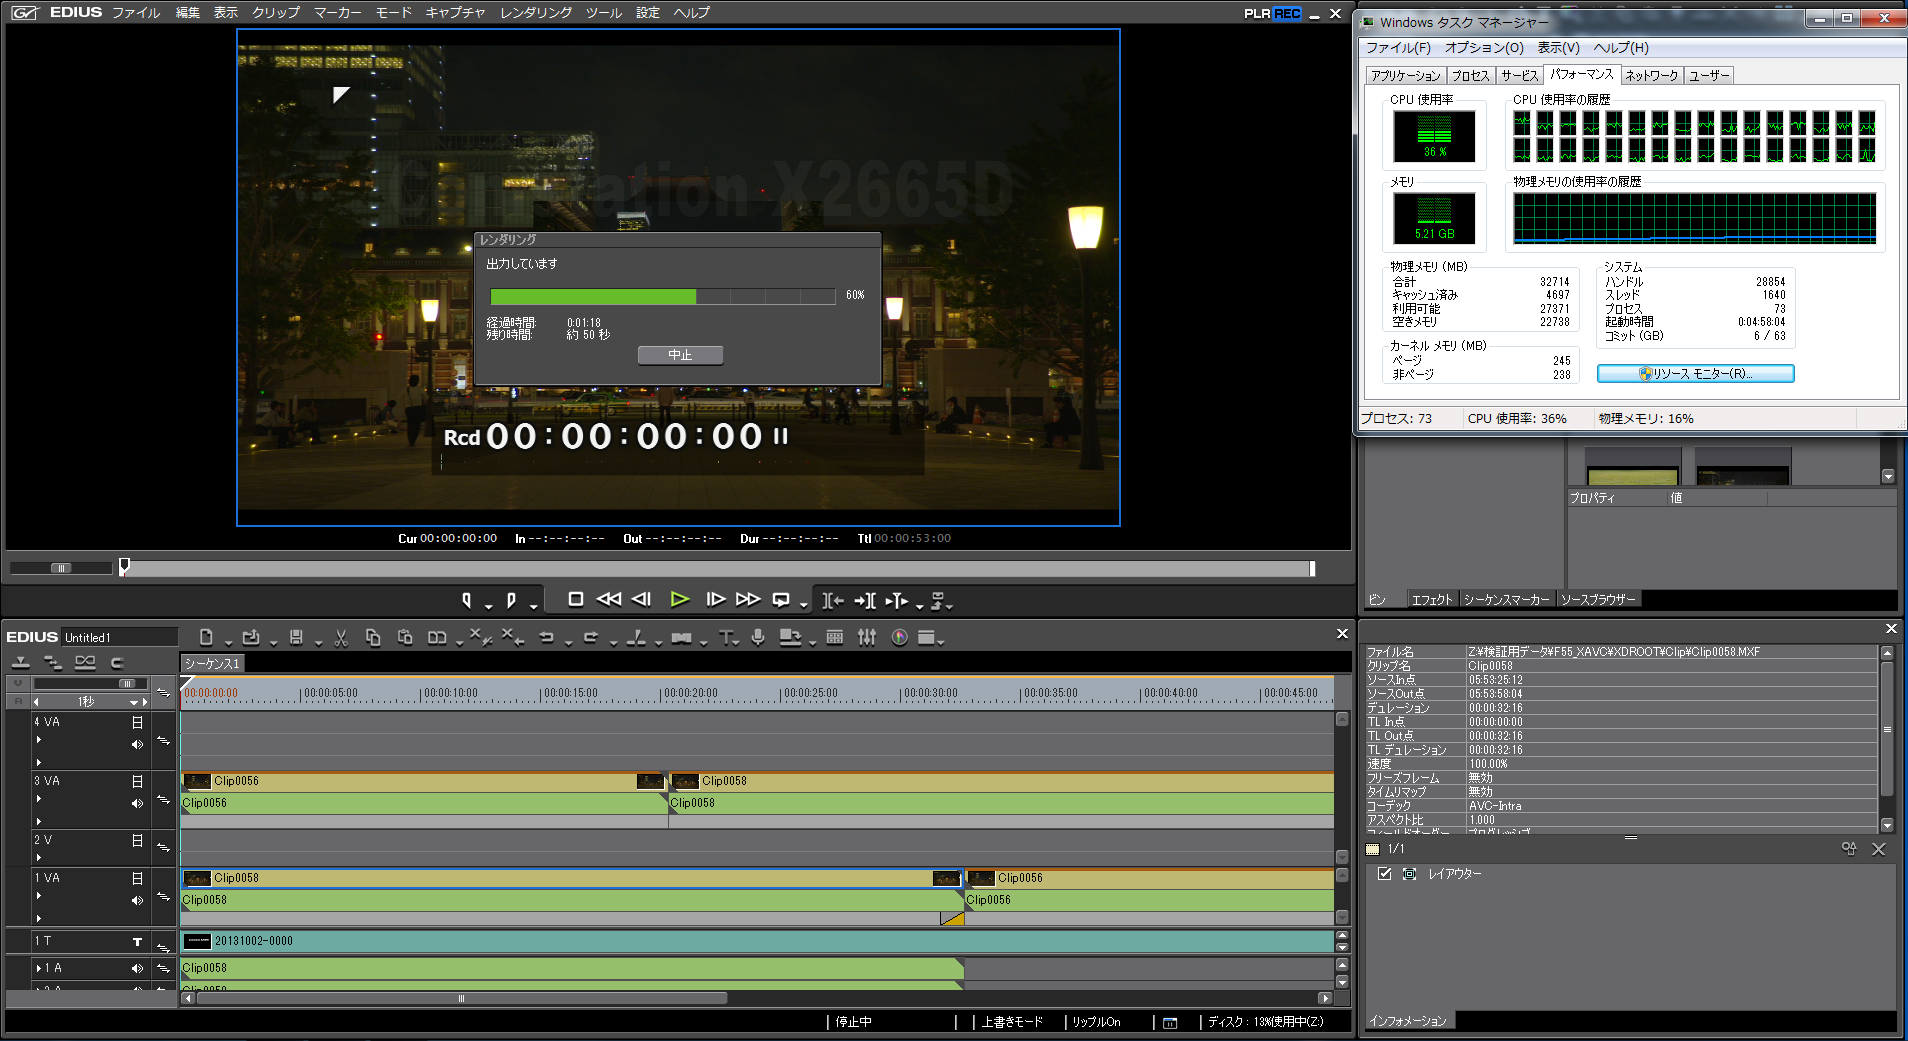Click the Save Project floppy icon
This screenshot has width=1908, height=1041.
(296, 637)
